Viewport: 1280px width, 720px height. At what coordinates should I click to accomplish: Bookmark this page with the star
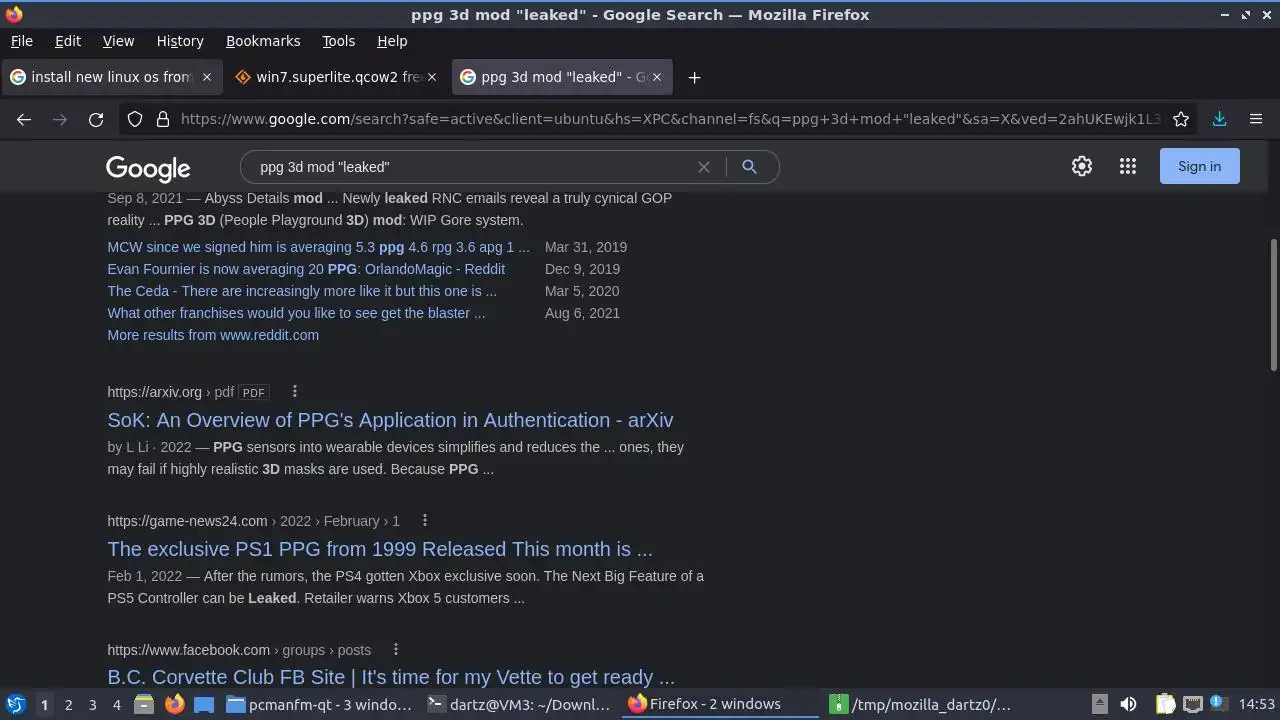1181,119
